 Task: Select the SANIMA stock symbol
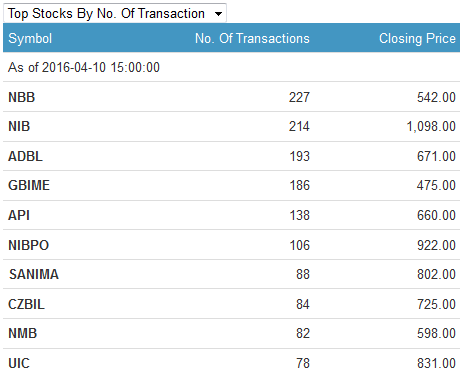coord(34,274)
